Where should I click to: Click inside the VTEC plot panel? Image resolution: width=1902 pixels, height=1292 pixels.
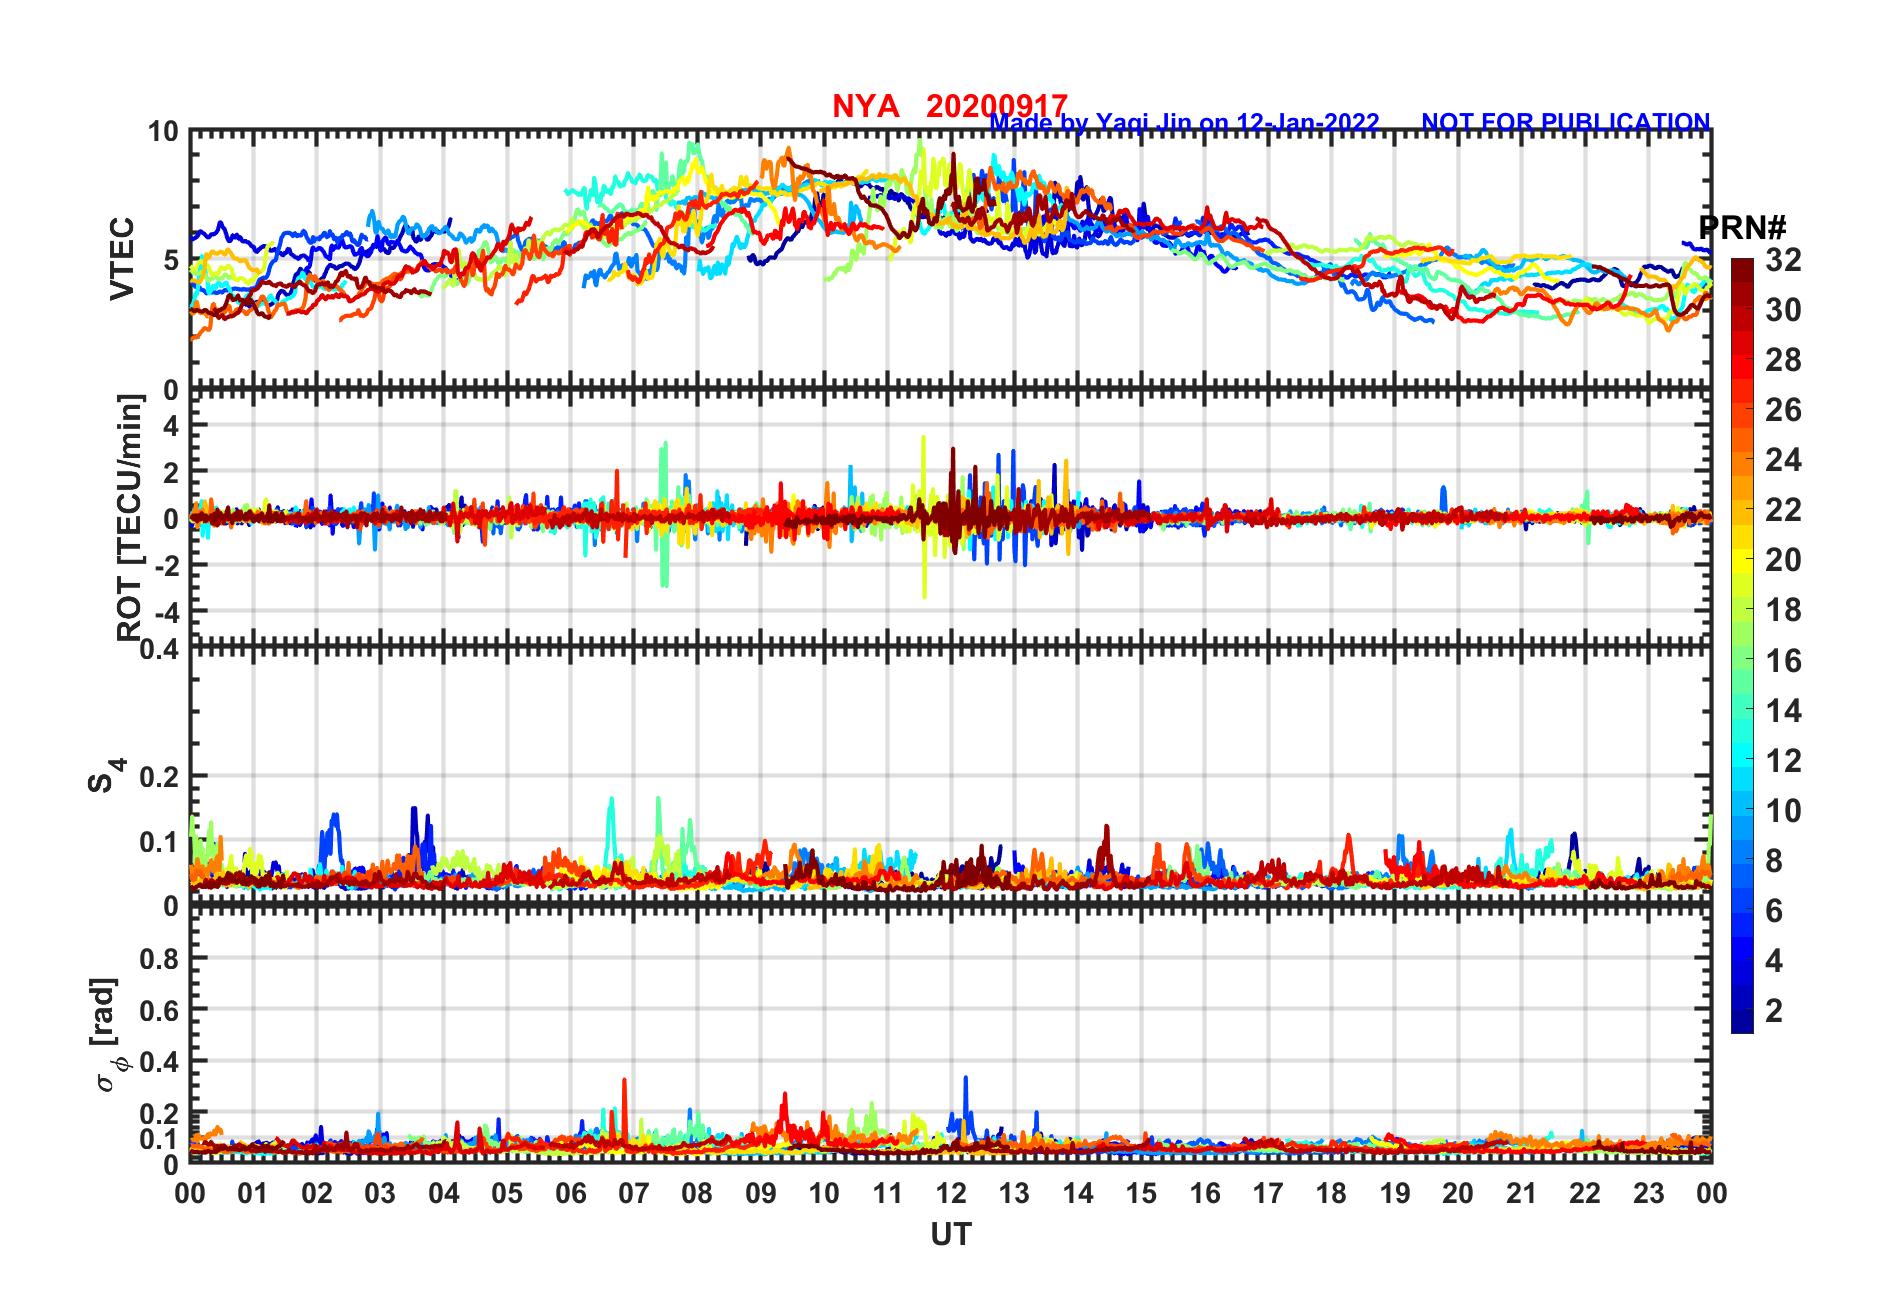[951, 259]
